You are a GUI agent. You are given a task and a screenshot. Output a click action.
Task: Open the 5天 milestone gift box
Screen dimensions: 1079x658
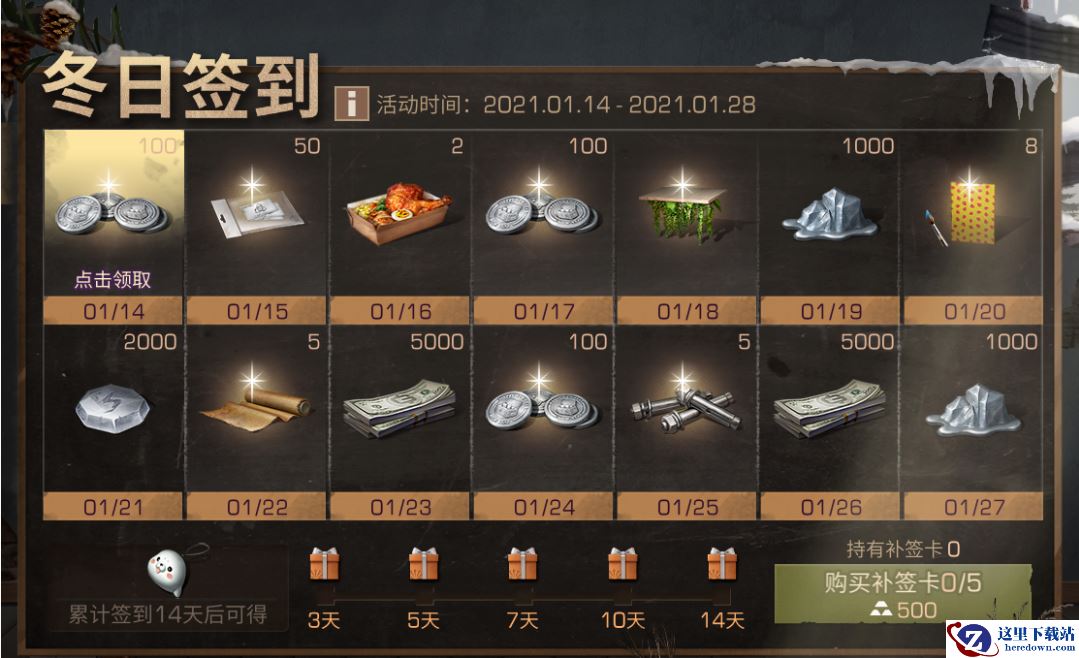[423, 565]
